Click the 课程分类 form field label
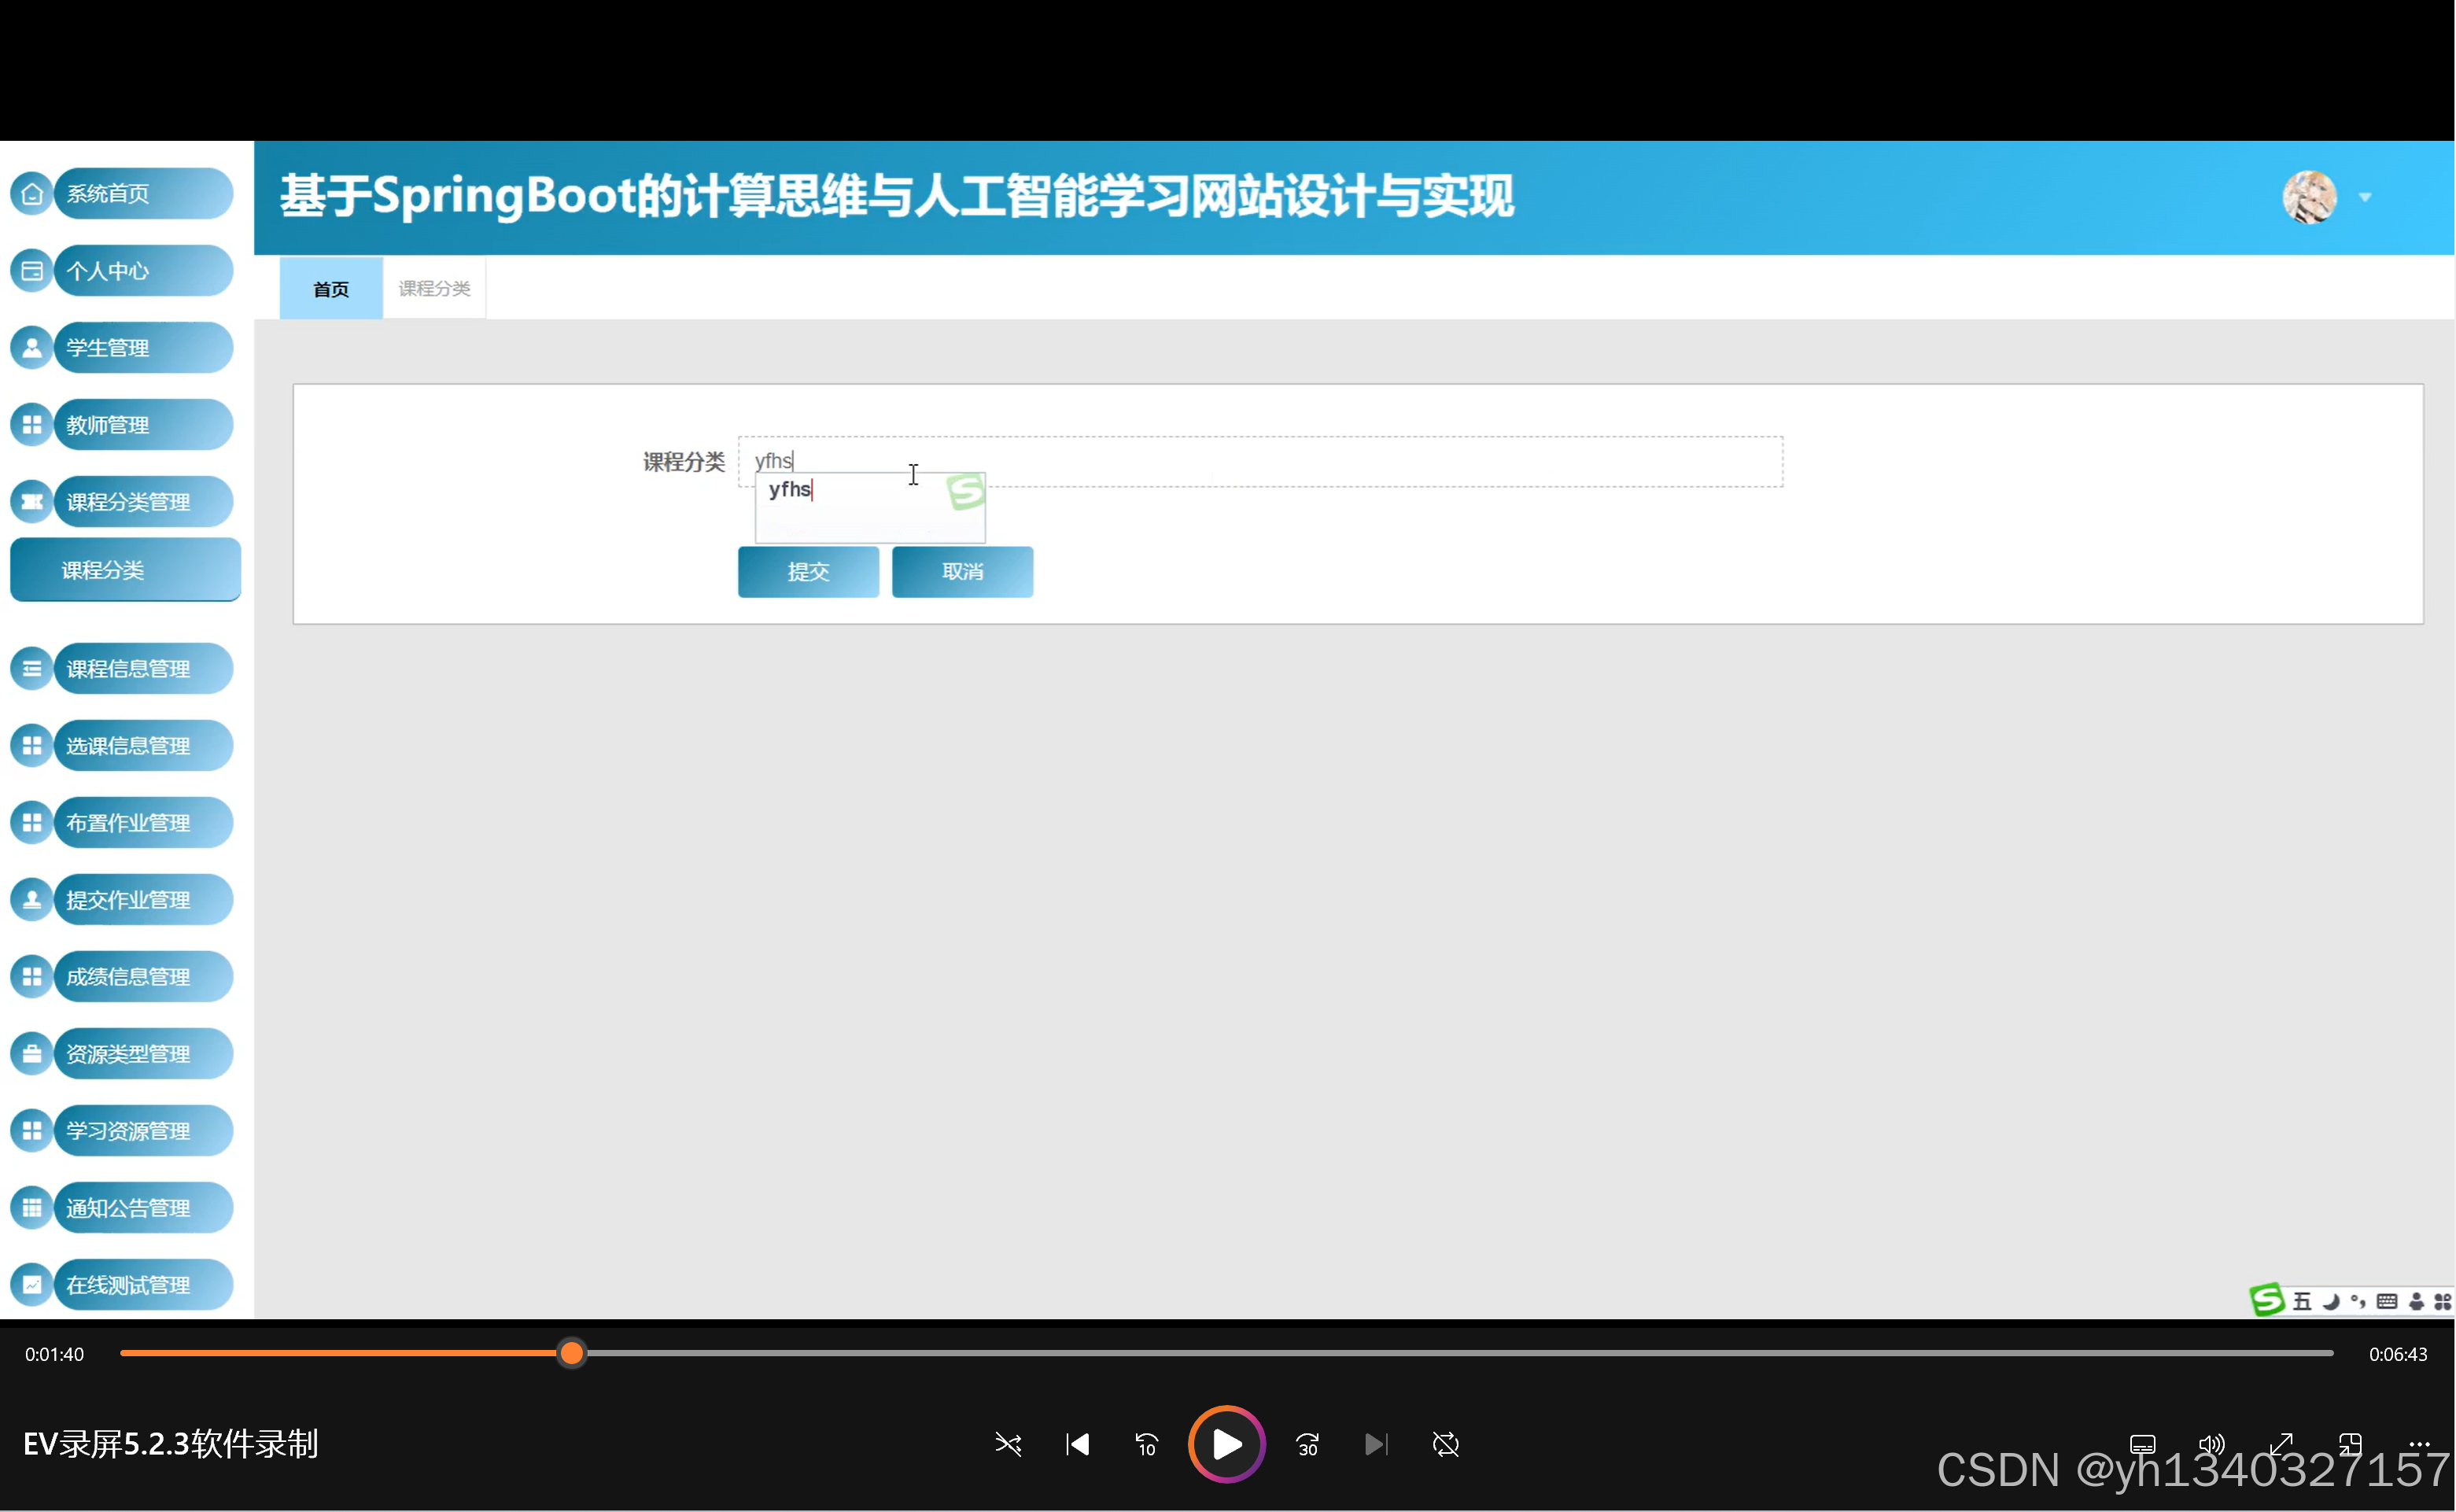 point(684,462)
